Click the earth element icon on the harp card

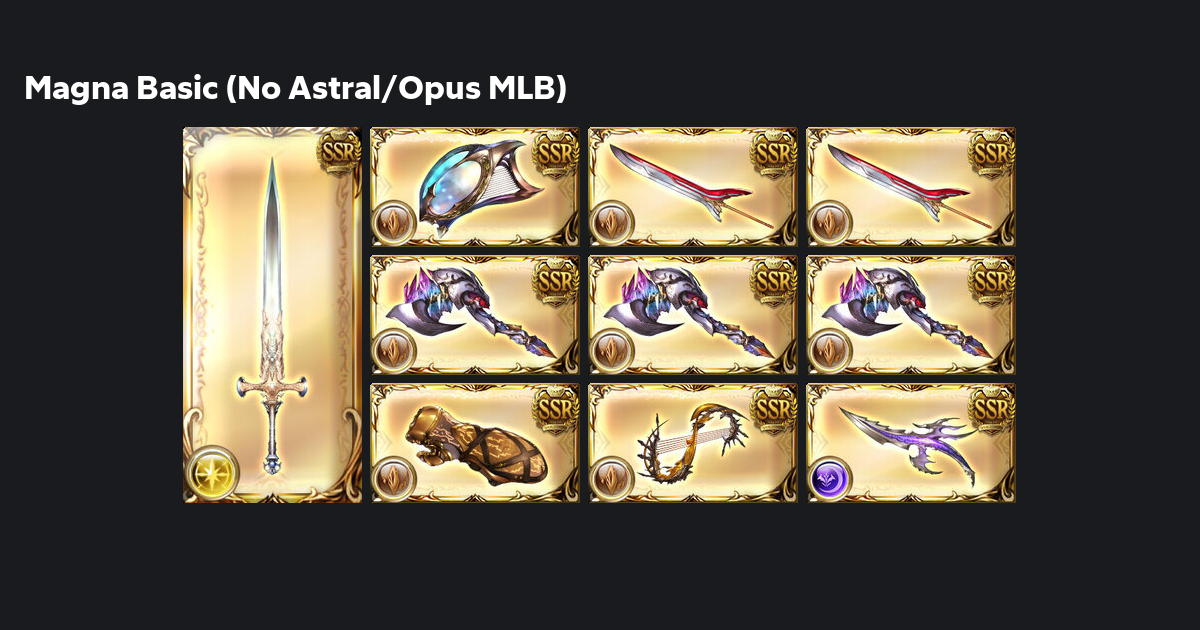click(x=393, y=222)
